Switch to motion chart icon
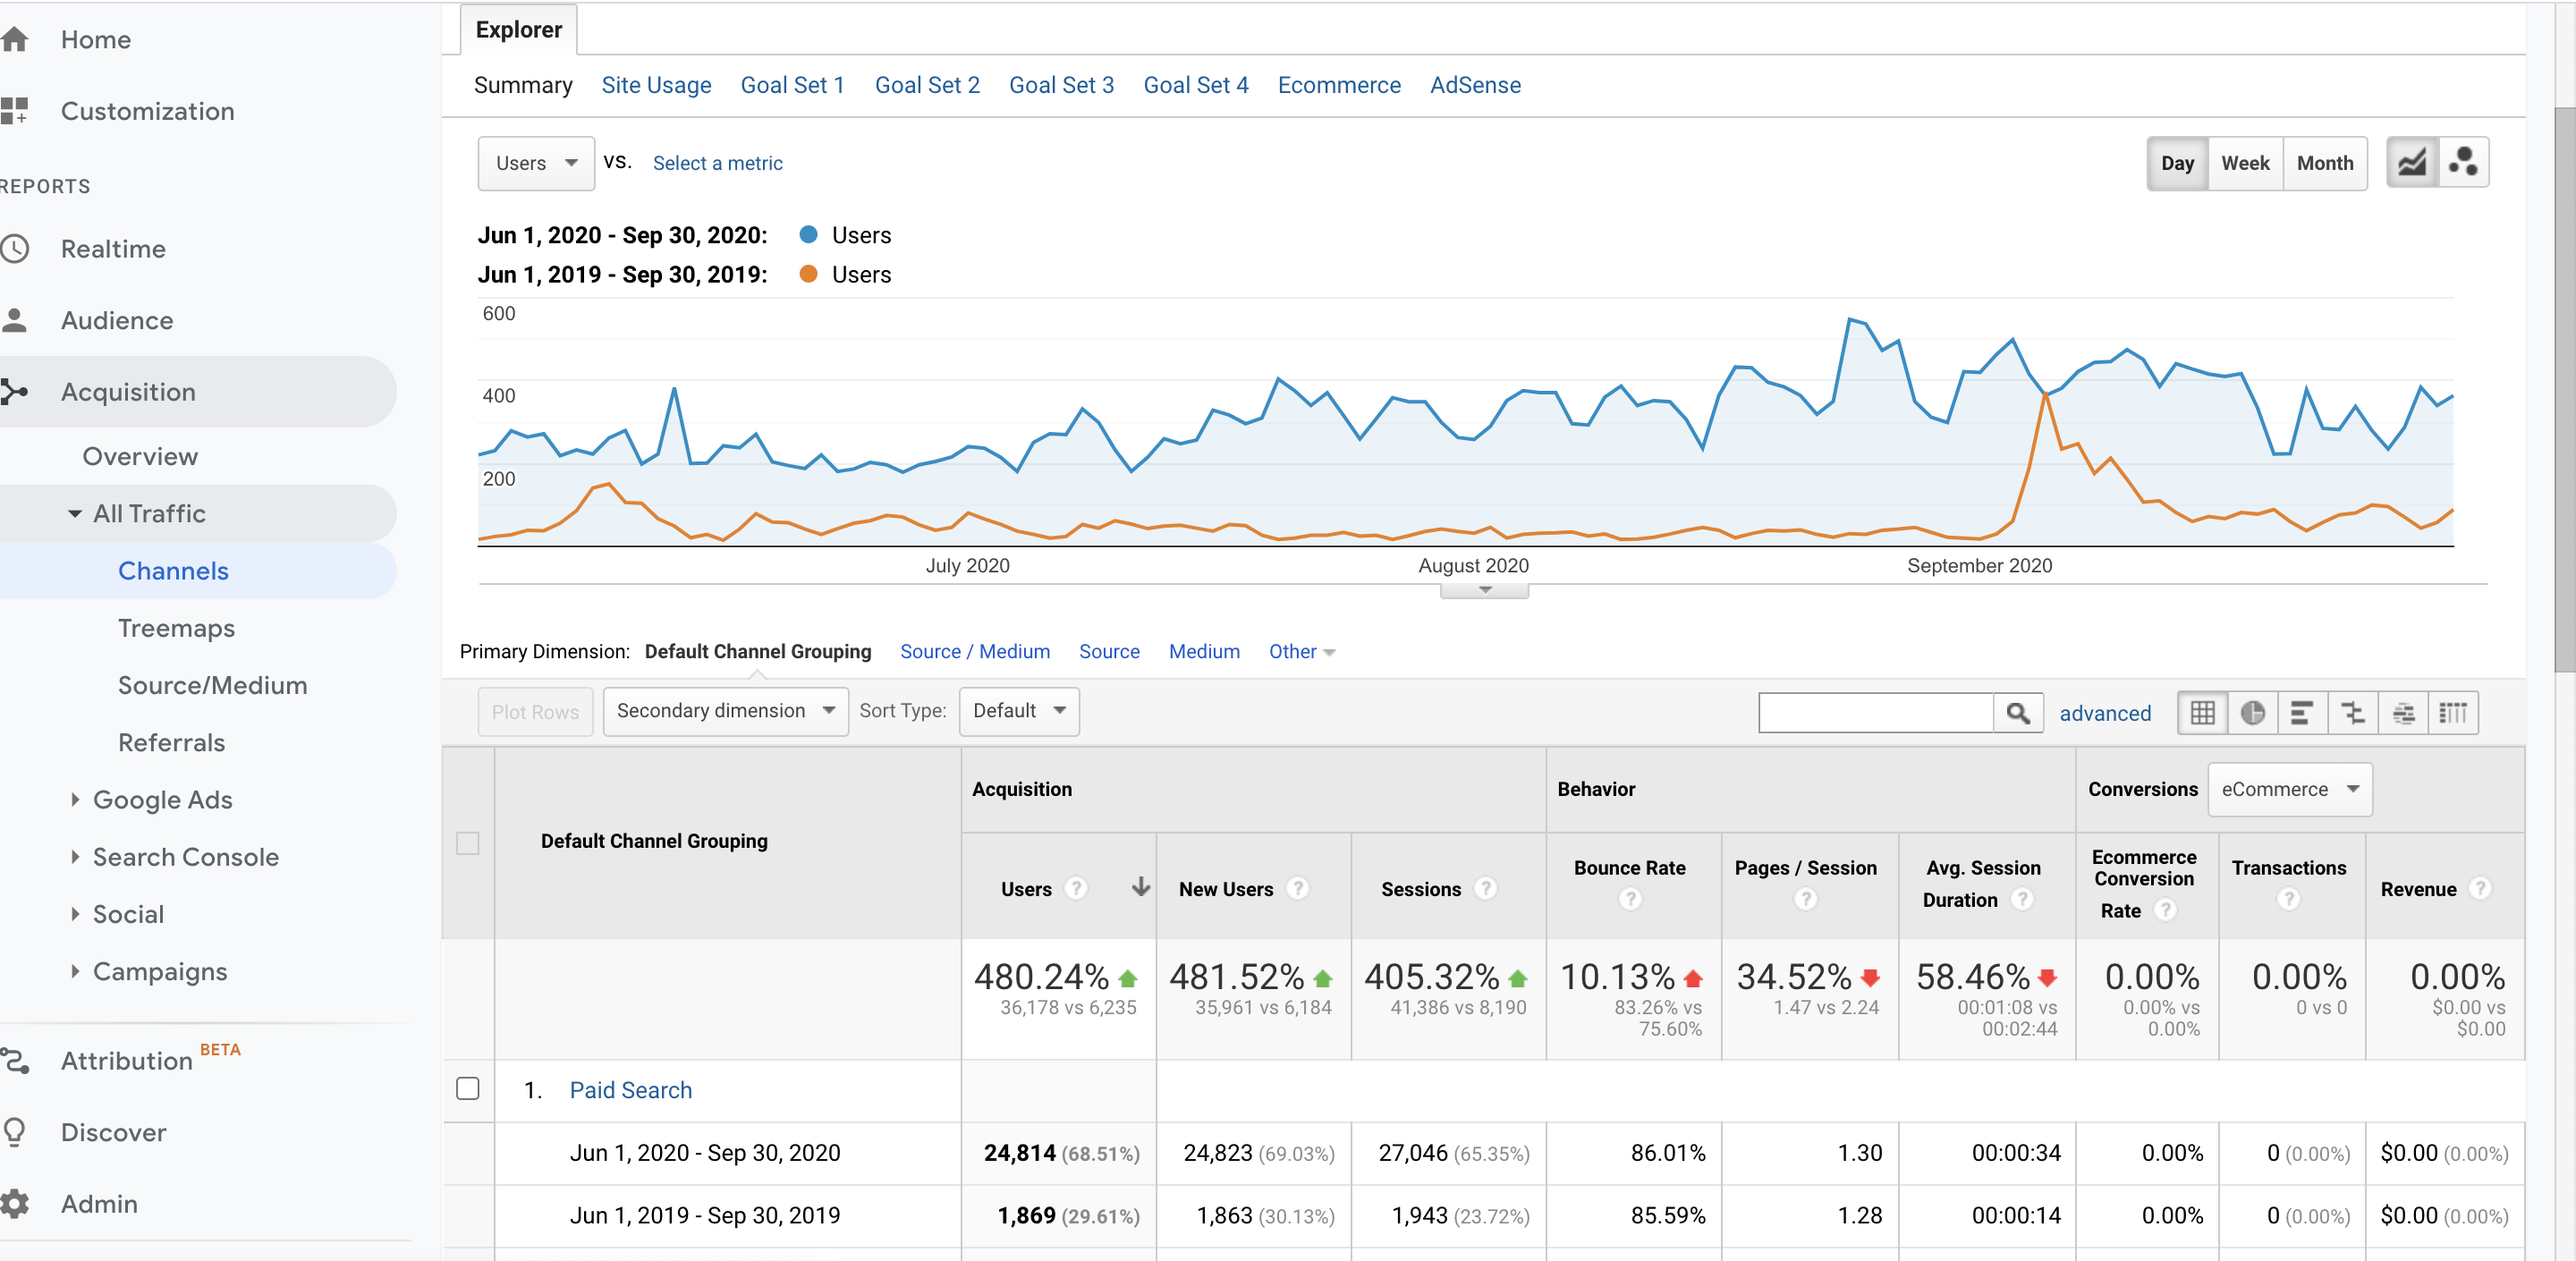This screenshot has width=2576, height=1261. pyautogui.click(x=2463, y=163)
